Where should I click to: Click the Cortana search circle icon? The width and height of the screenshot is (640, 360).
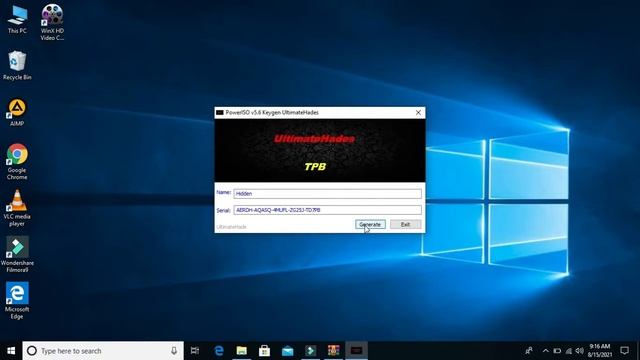(31, 351)
